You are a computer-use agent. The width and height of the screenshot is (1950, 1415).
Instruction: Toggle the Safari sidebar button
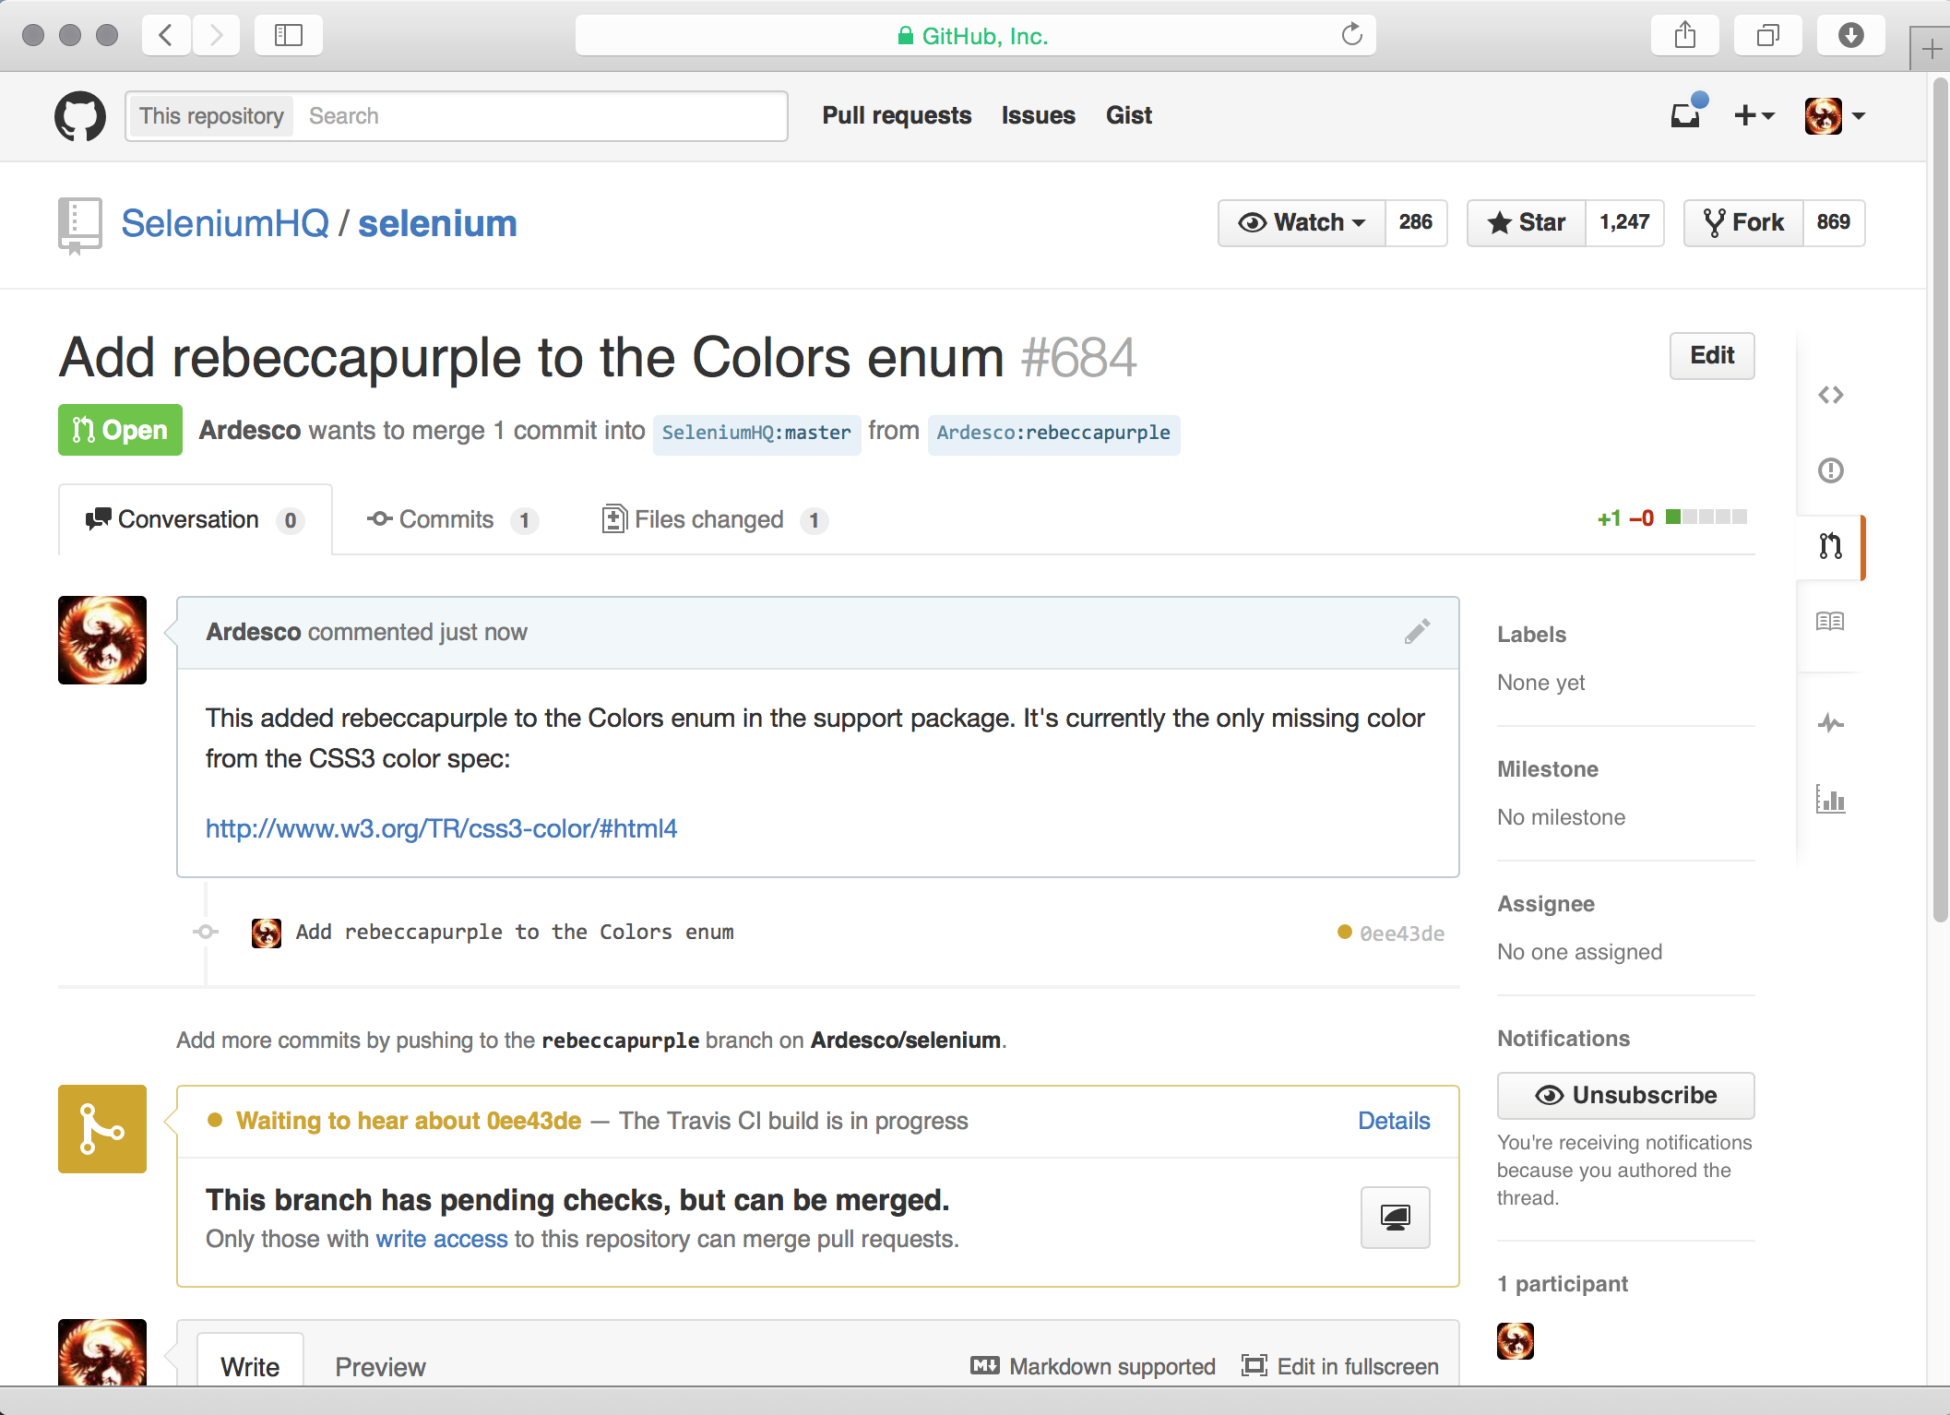[288, 36]
